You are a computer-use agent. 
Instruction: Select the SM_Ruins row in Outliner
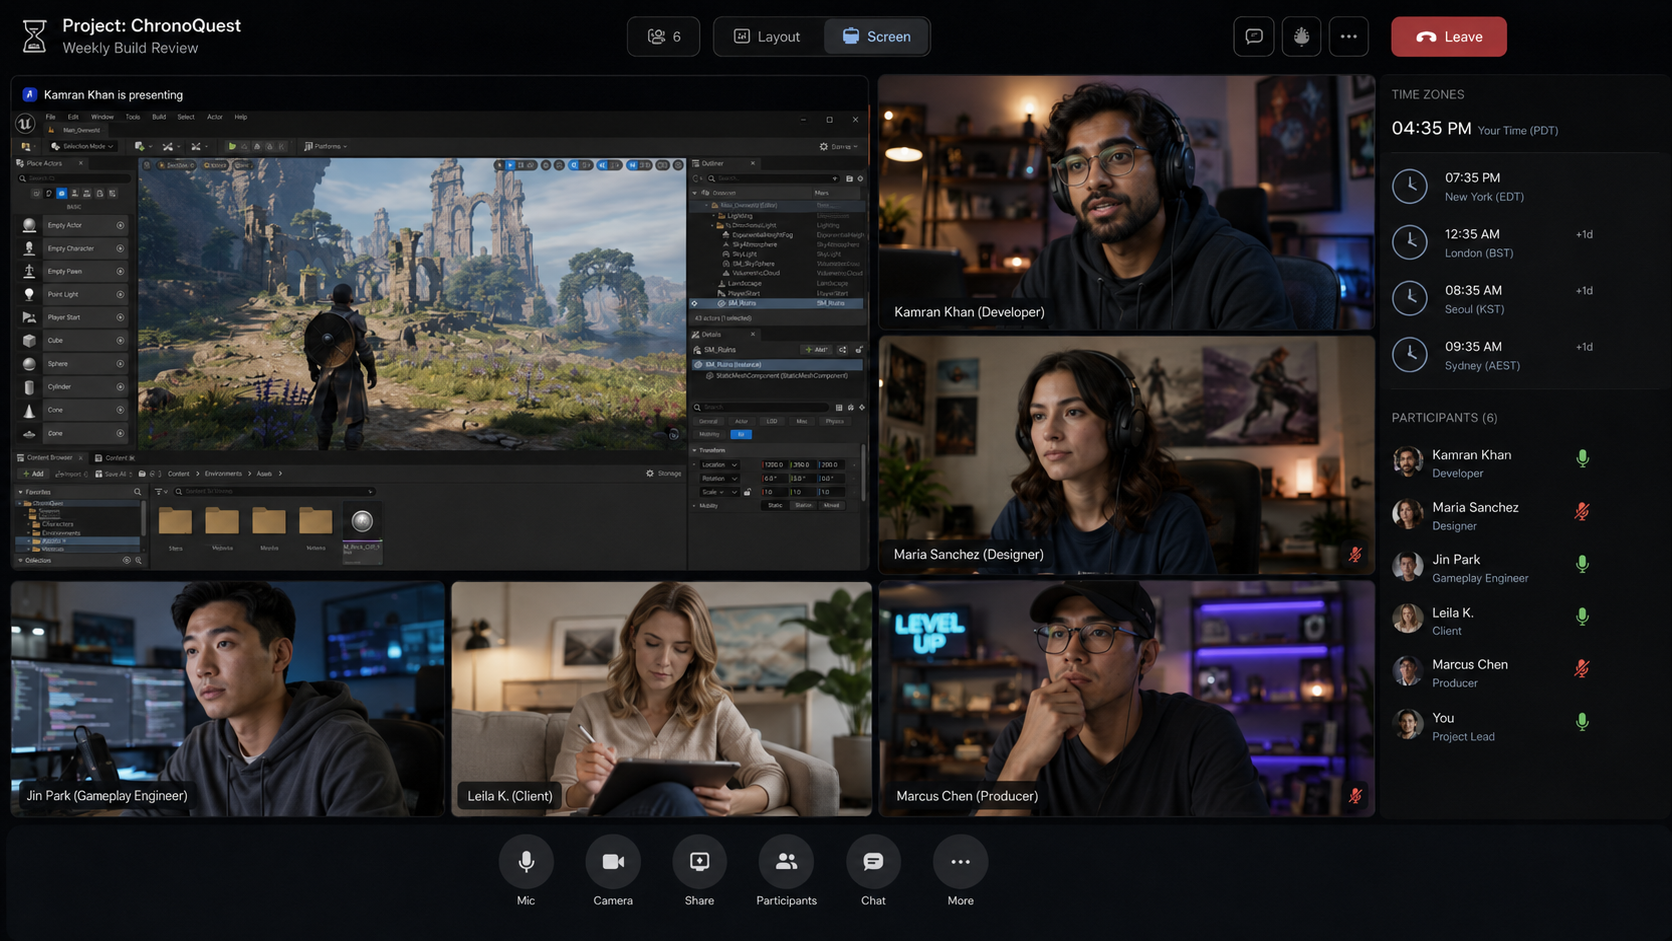(x=777, y=303)
